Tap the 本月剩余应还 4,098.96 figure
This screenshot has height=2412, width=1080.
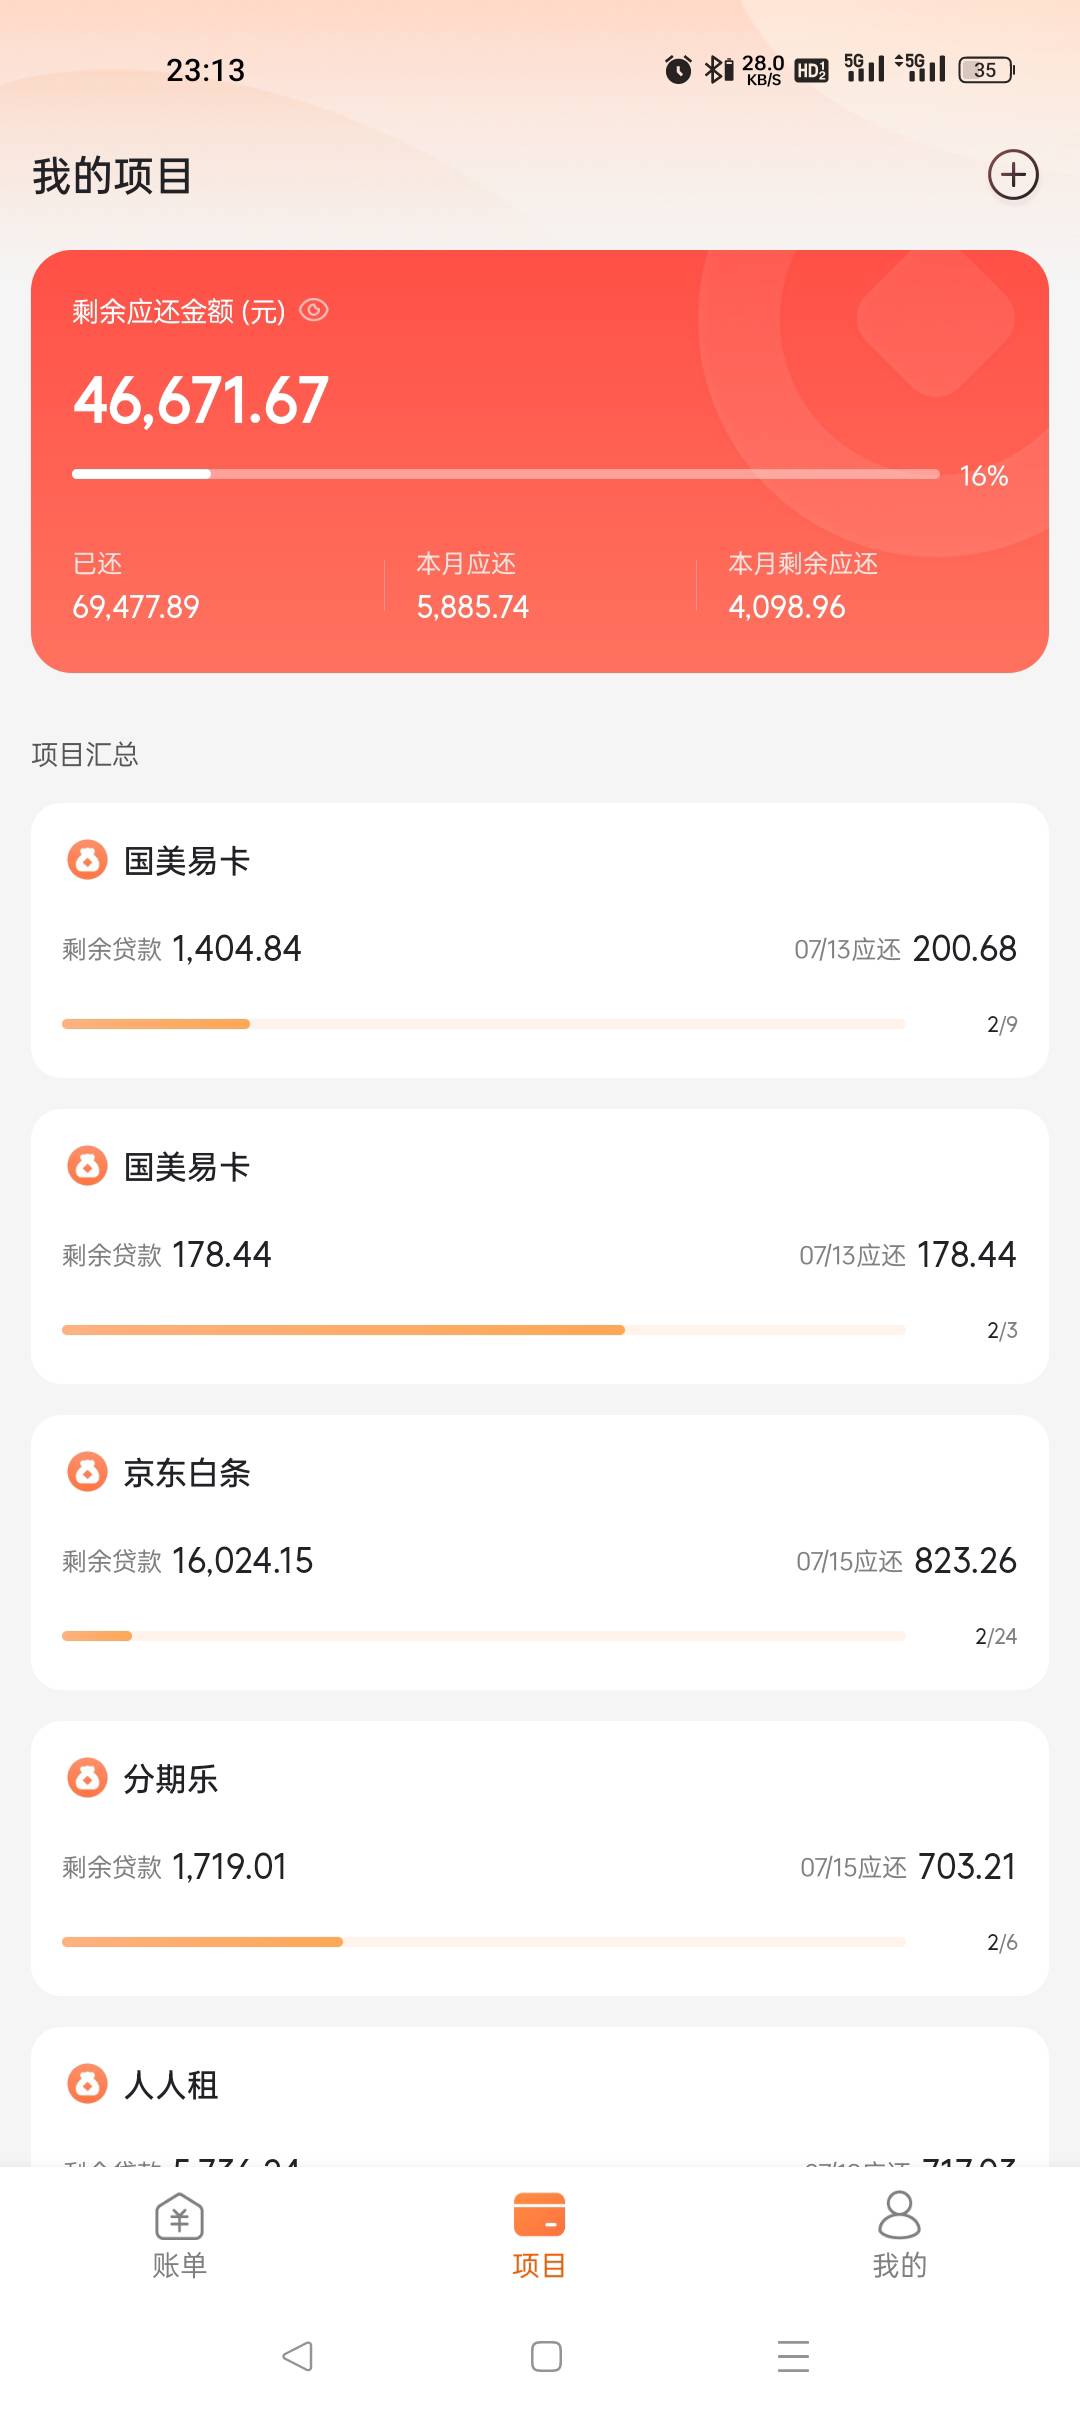[x=787, y=607]
